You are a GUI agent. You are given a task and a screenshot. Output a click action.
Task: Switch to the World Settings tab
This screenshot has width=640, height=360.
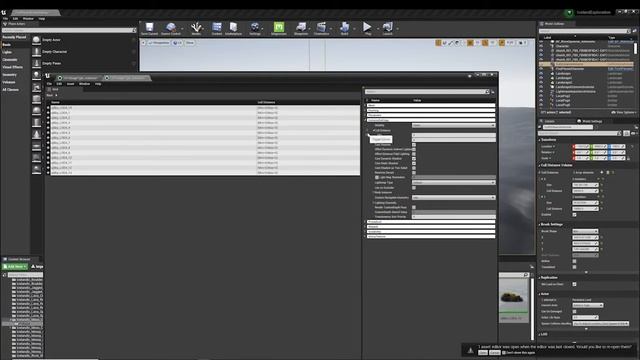[590, 121]
